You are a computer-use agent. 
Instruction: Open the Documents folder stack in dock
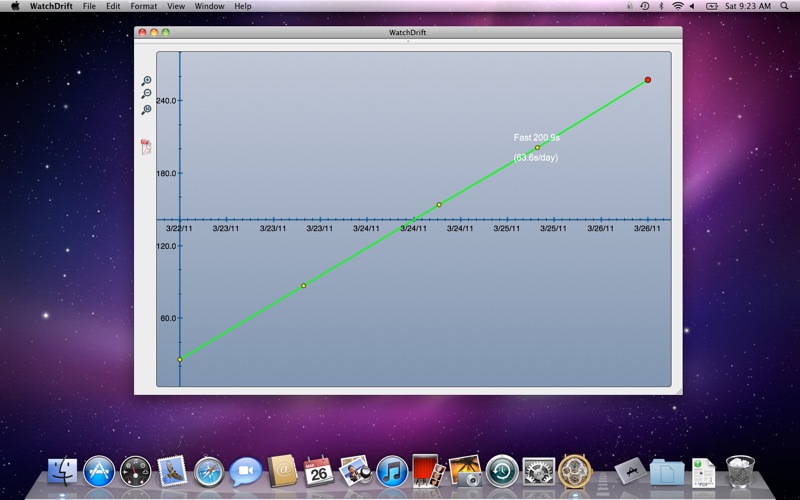[x=667, y=471]
